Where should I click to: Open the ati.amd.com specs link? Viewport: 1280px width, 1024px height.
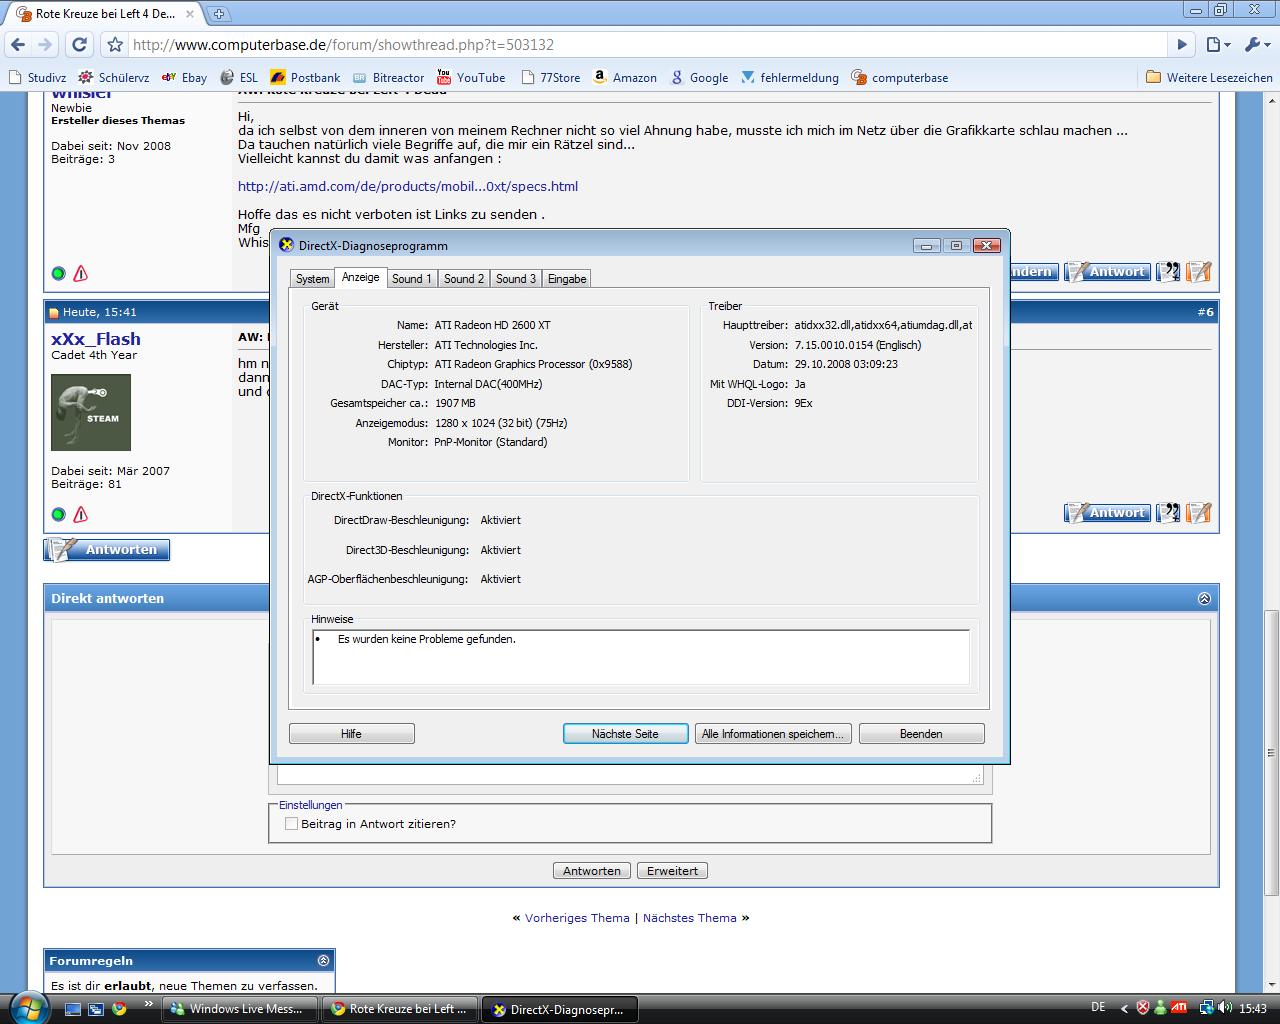click(408, 186)
